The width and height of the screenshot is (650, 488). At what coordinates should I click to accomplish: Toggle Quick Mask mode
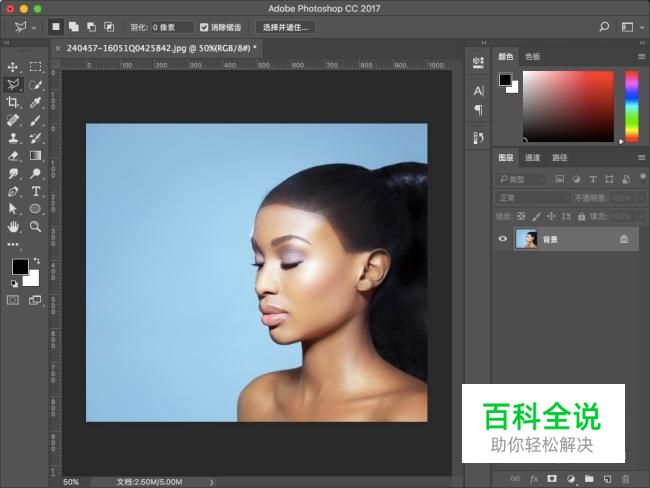tap(13, 300)
